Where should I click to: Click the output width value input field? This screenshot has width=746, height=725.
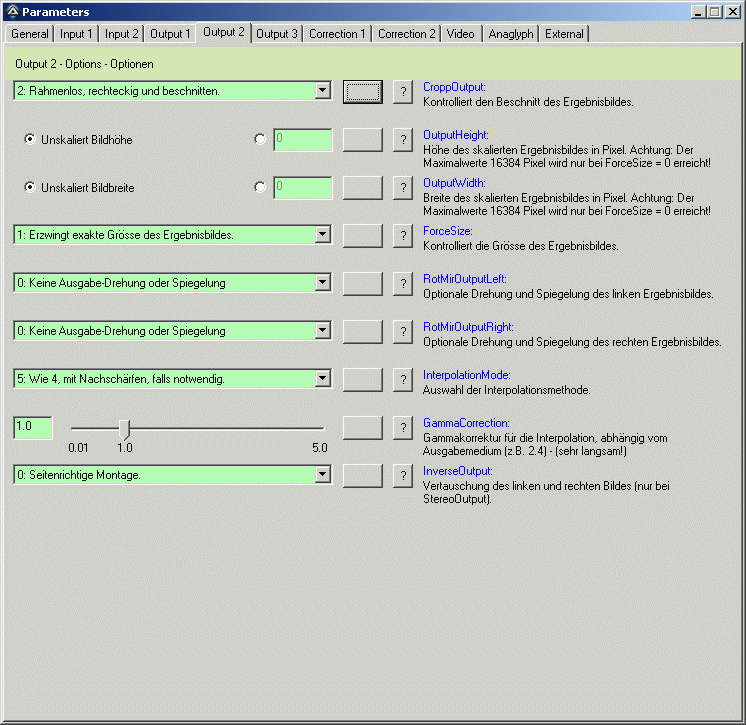click(x=302, y=187)
